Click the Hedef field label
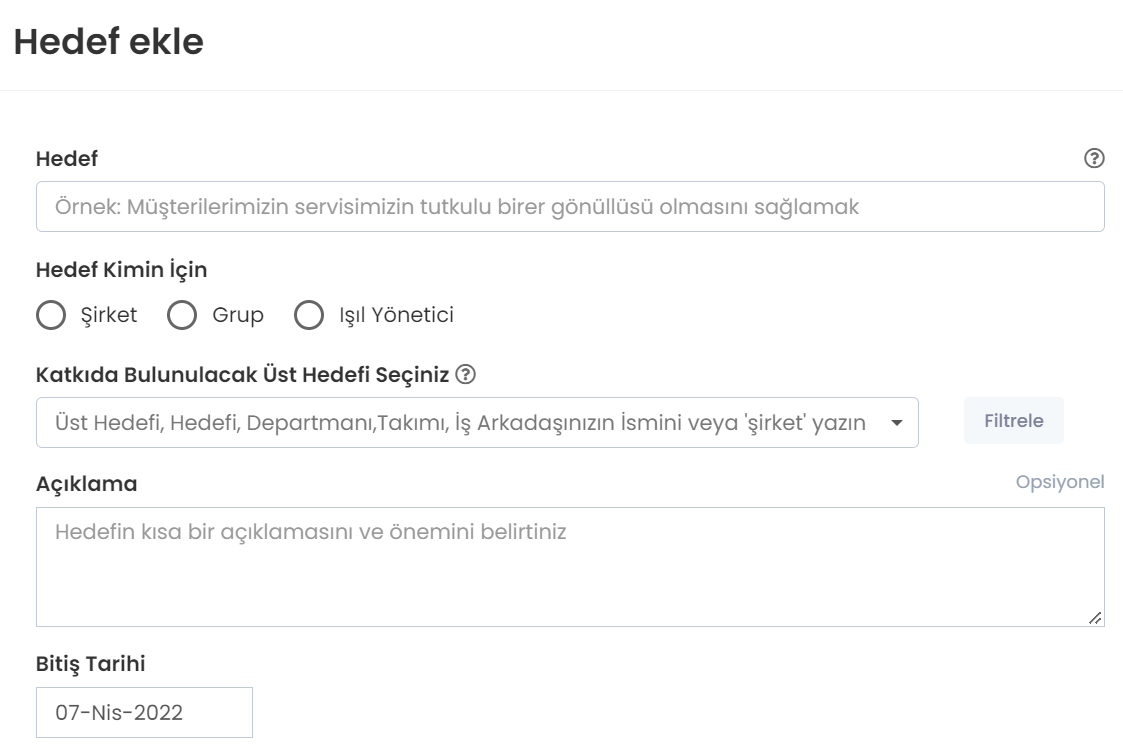 (x=67, y=158)
